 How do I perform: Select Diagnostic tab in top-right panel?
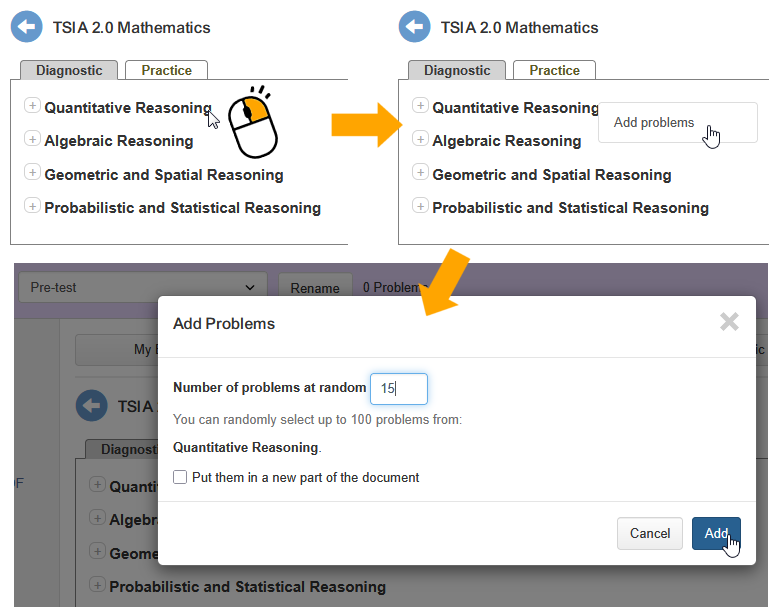(x=457, y=70)
